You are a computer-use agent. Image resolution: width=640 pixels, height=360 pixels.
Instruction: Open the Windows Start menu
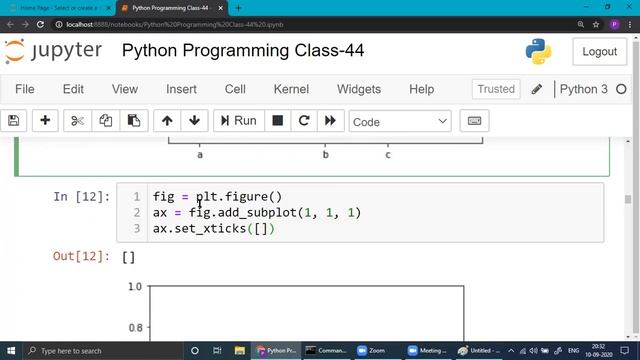(11, 351)
